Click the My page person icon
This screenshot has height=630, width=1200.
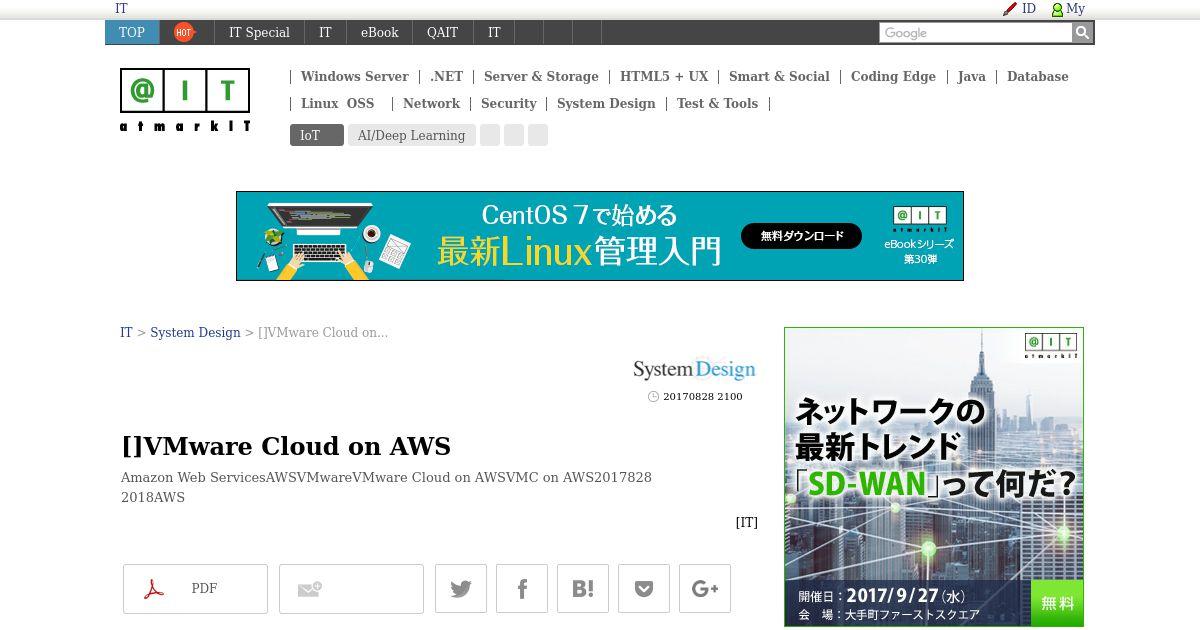coord(1057,9)
